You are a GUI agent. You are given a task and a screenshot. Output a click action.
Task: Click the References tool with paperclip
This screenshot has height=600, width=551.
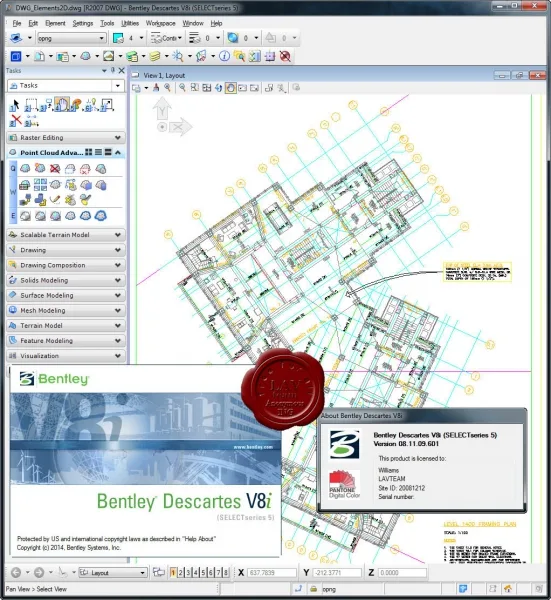(39, 56)
